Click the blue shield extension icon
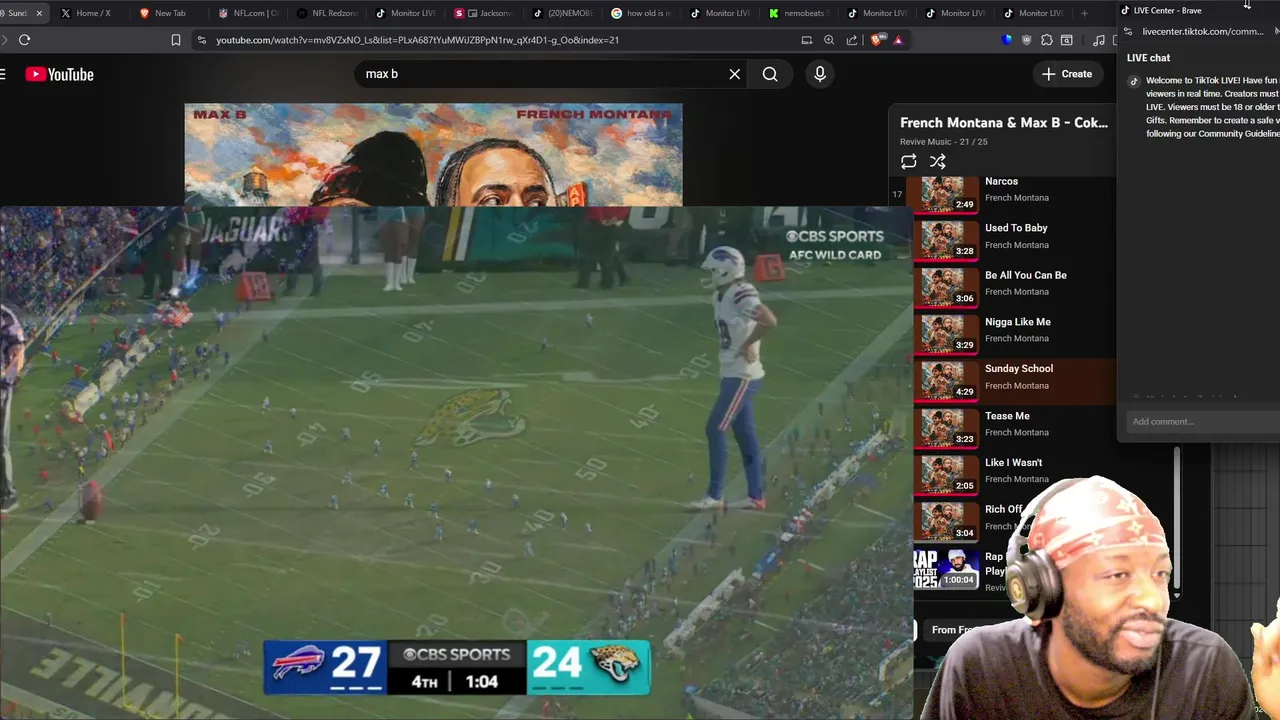Screen dimensions: 1280x720 pyautogui.click(x=1006, y=40)
